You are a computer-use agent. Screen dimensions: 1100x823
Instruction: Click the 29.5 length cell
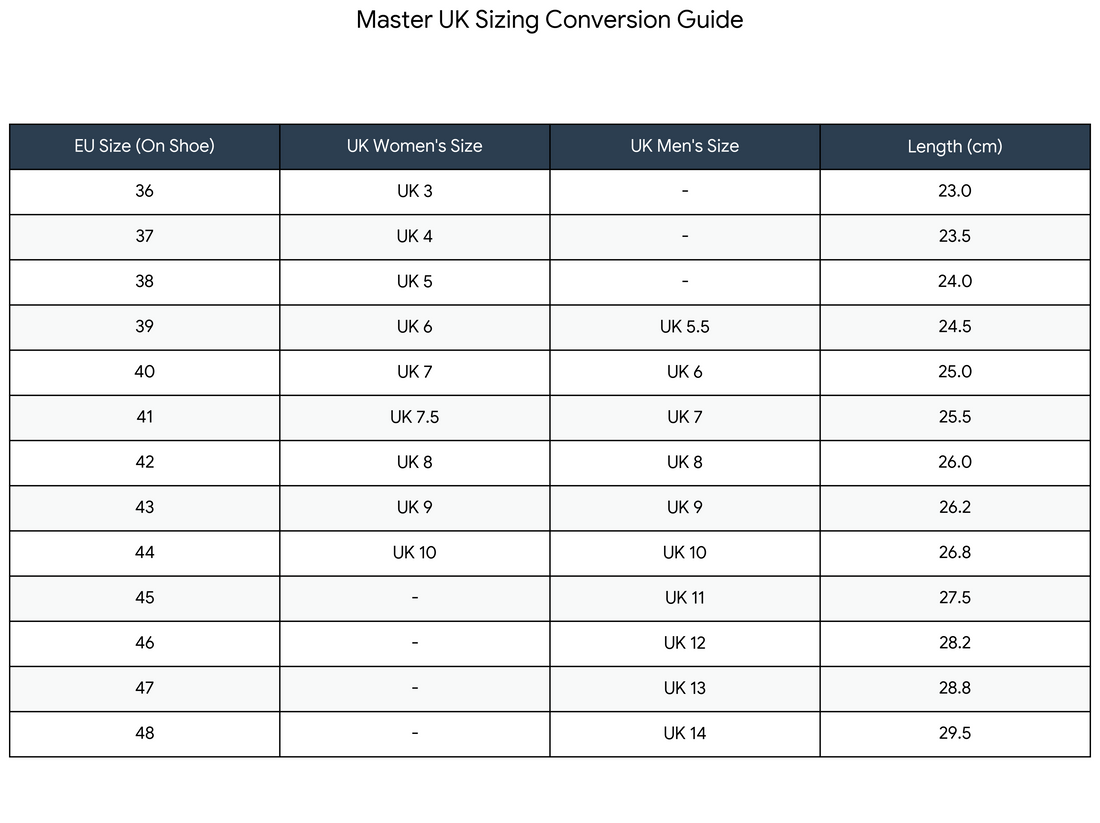tap(955, 734)
